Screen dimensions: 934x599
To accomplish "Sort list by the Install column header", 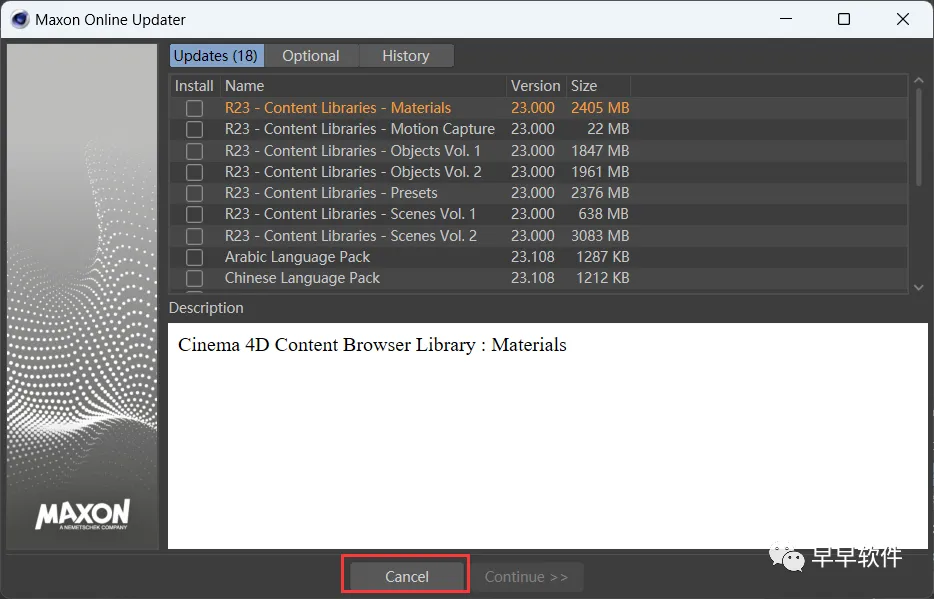I will [x=194, y=86].
